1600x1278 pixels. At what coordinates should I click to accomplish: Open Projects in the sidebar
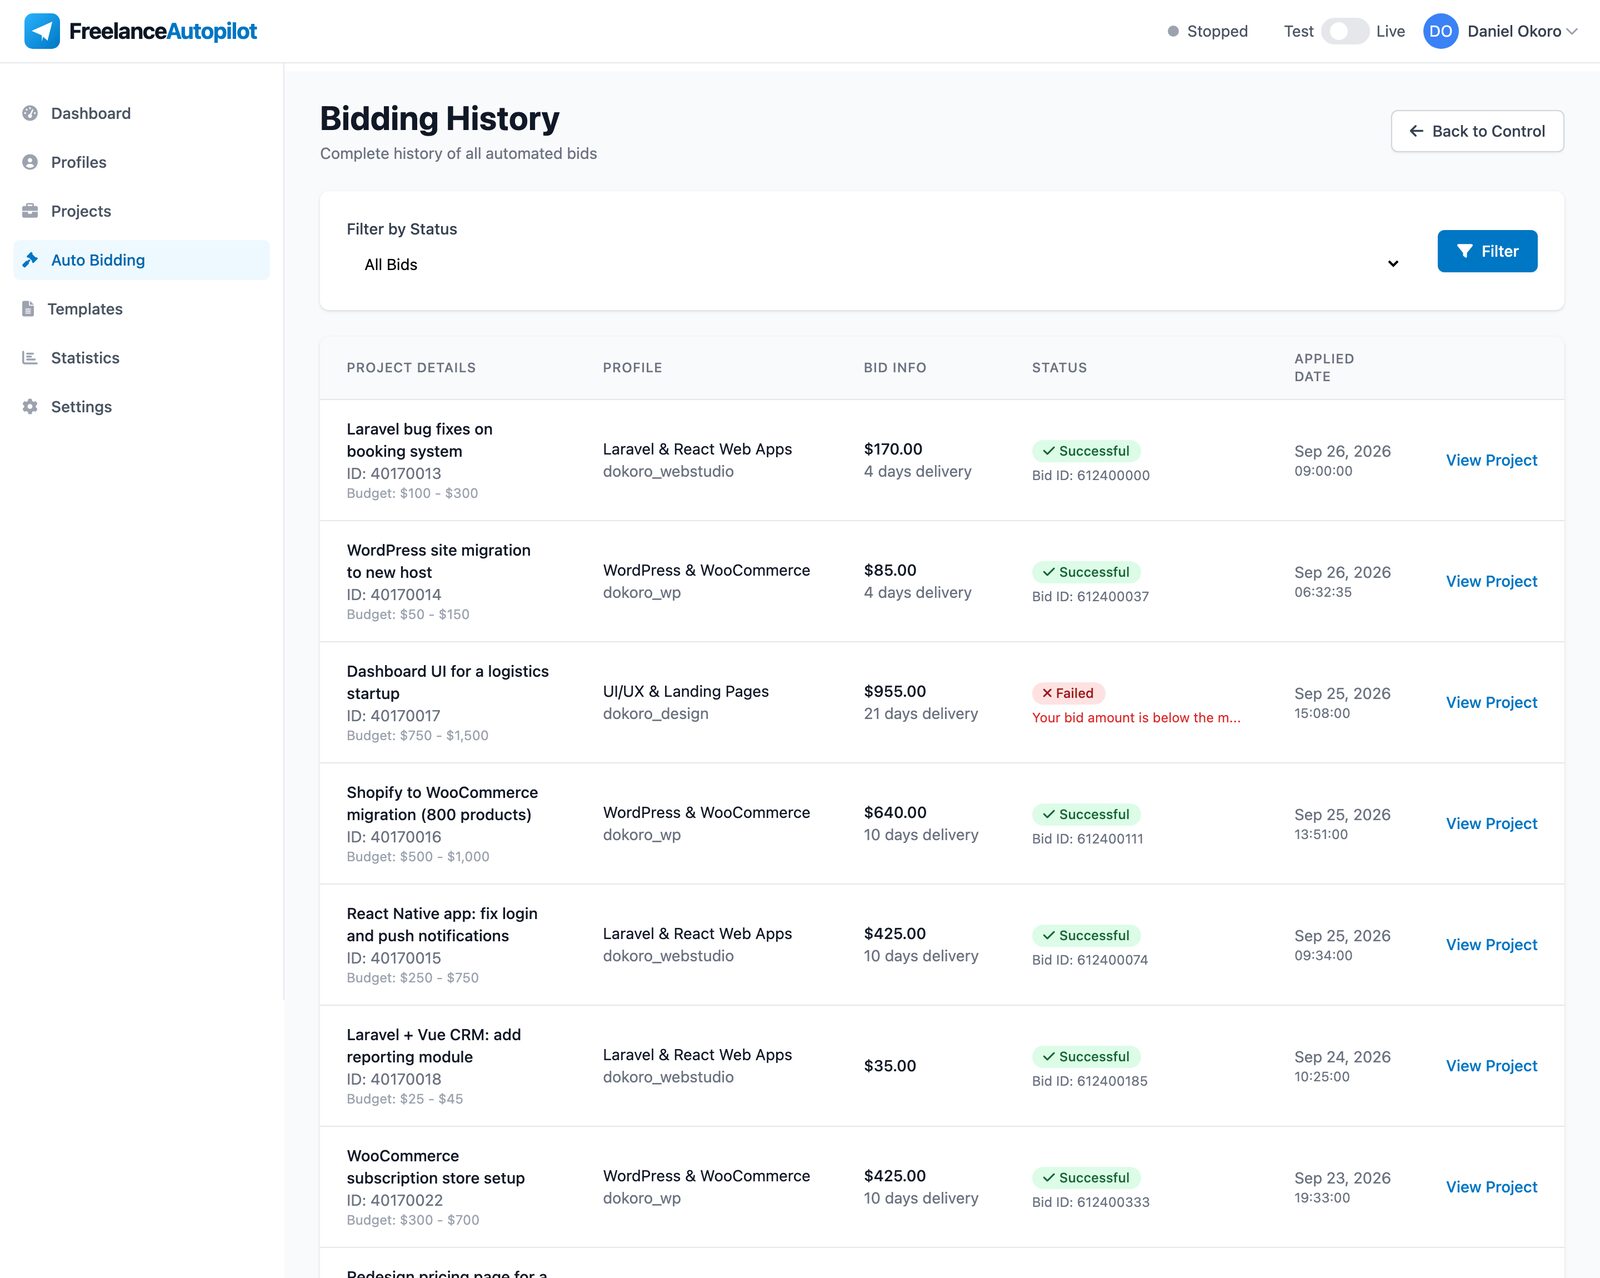(142, 211)
